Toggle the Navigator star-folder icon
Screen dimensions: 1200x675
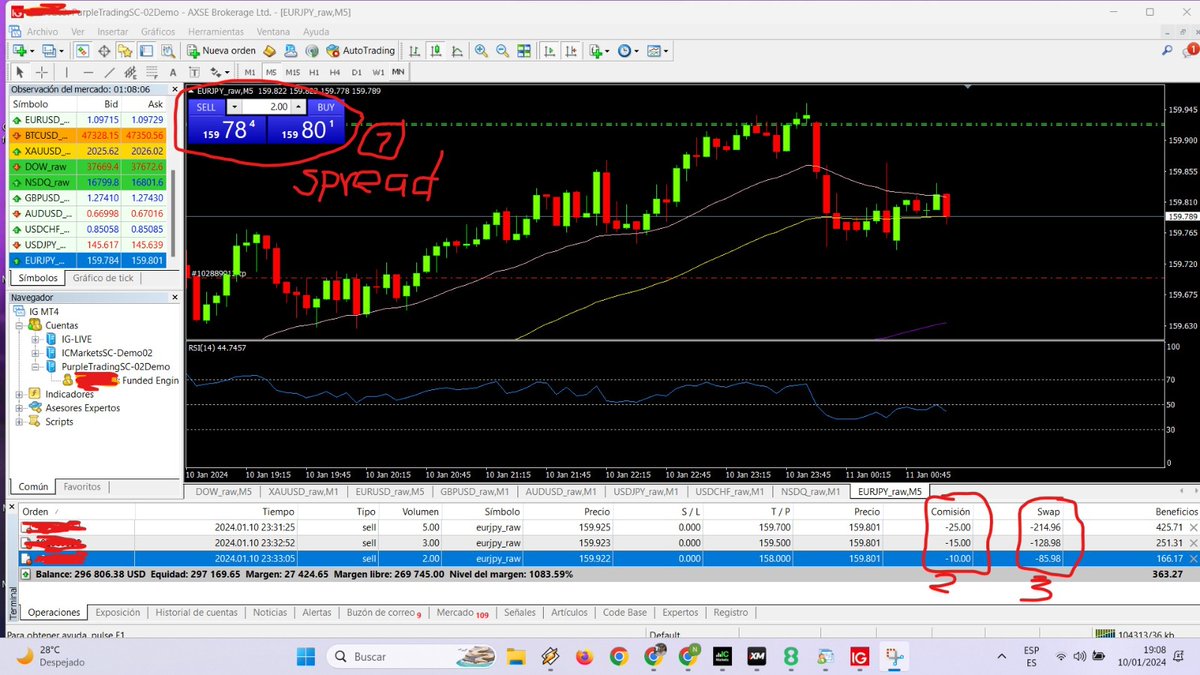tap(125, 51)
